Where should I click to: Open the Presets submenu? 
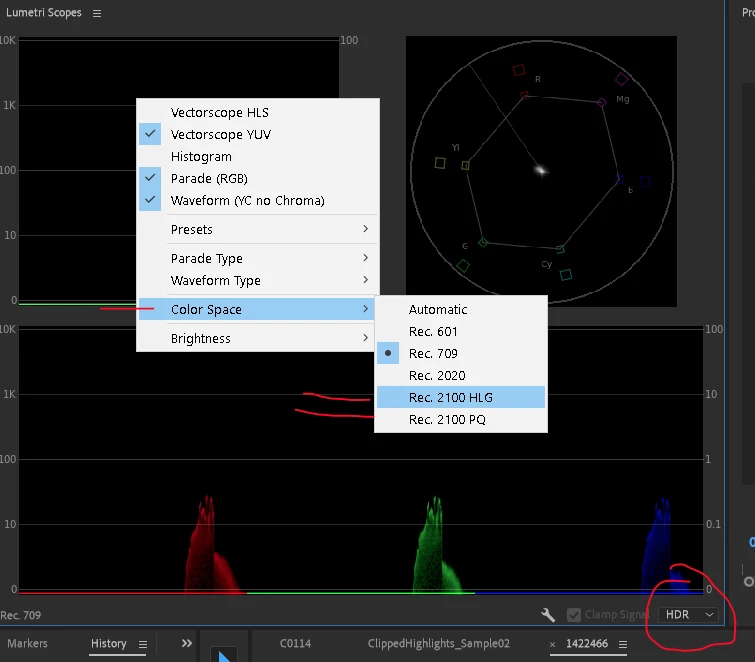pos(258,229)
